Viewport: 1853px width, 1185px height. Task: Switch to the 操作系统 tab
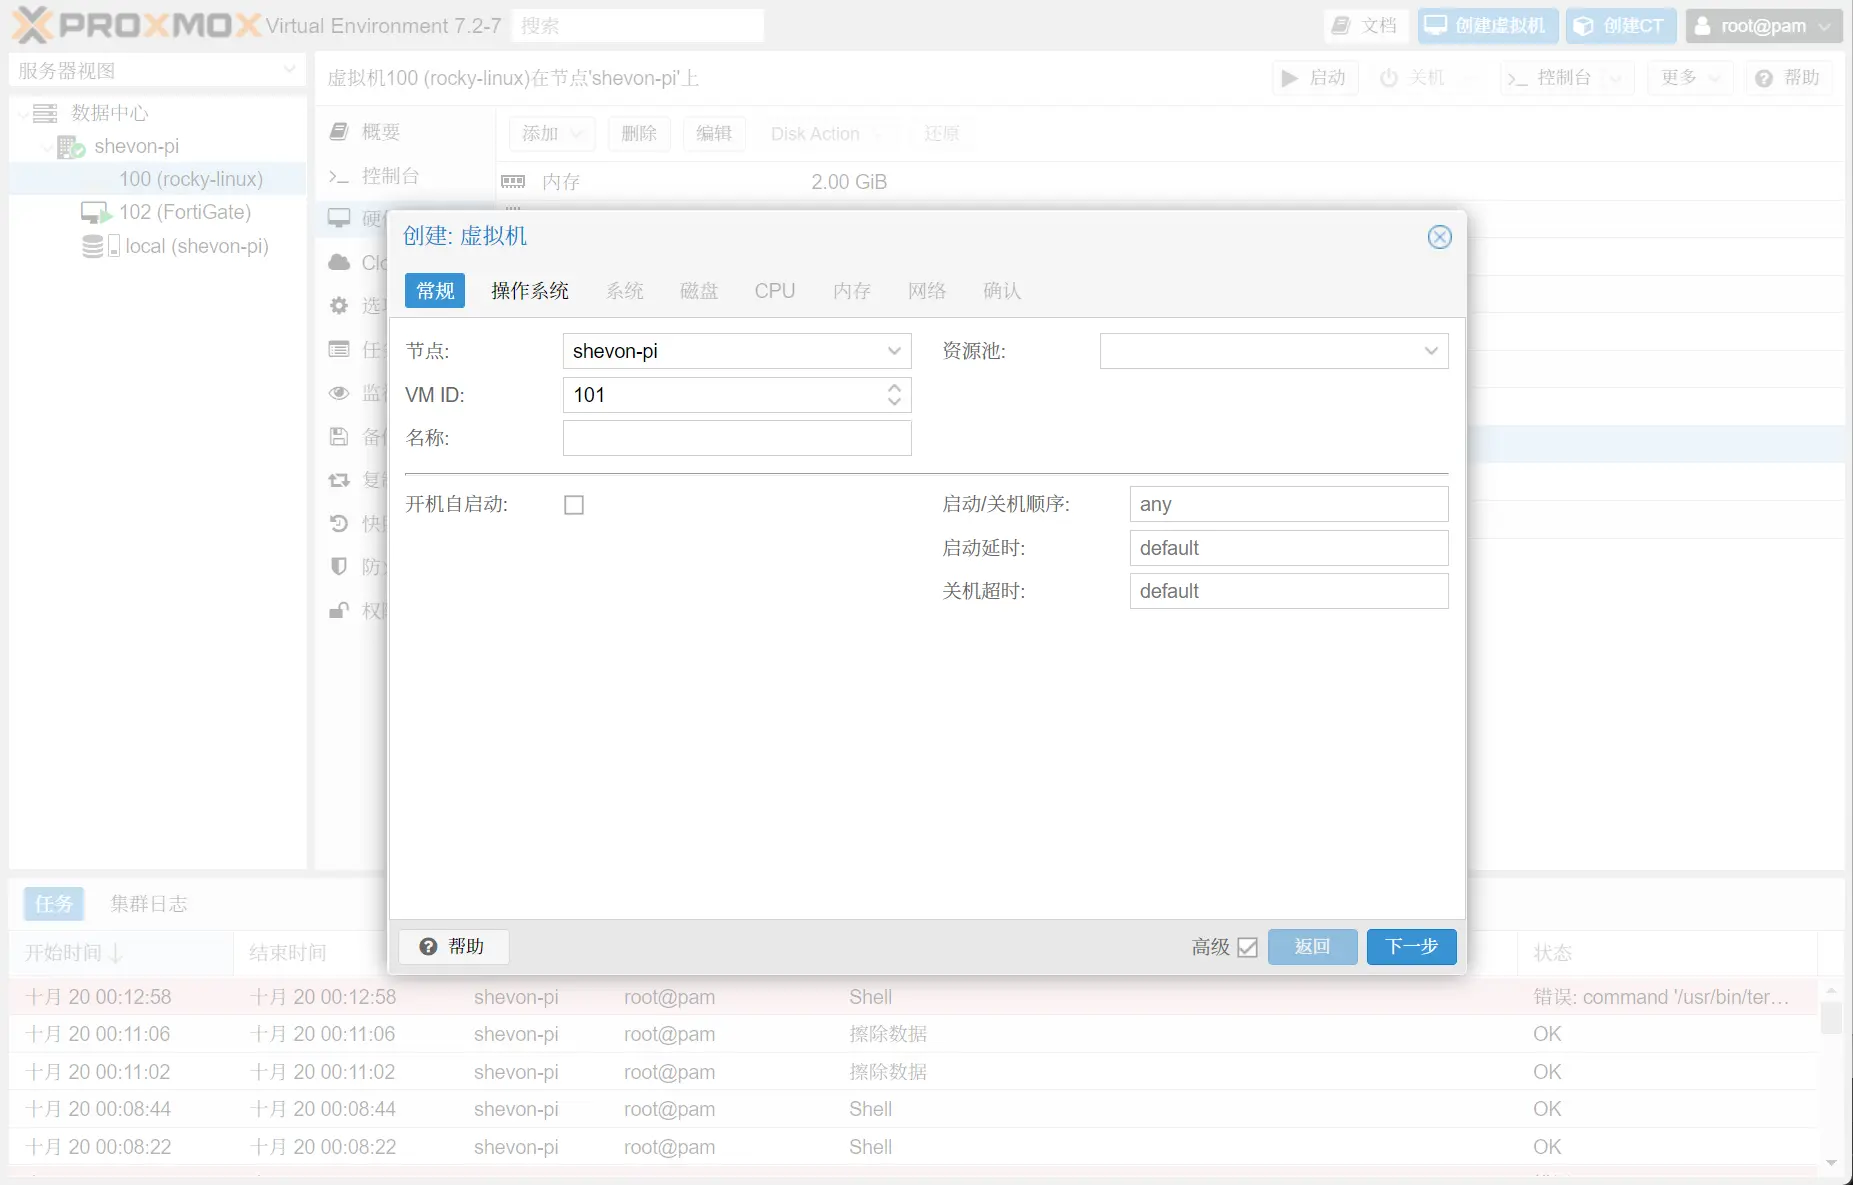pyautogui.click(x=529, y=291)
